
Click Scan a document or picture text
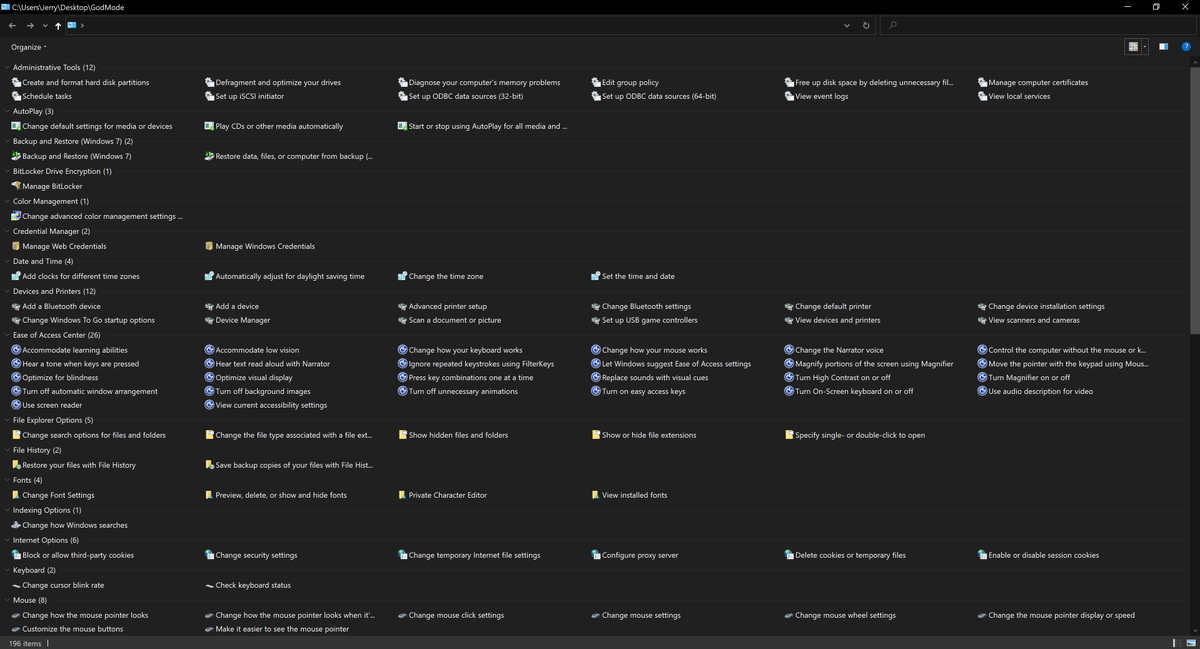[455, 321]
